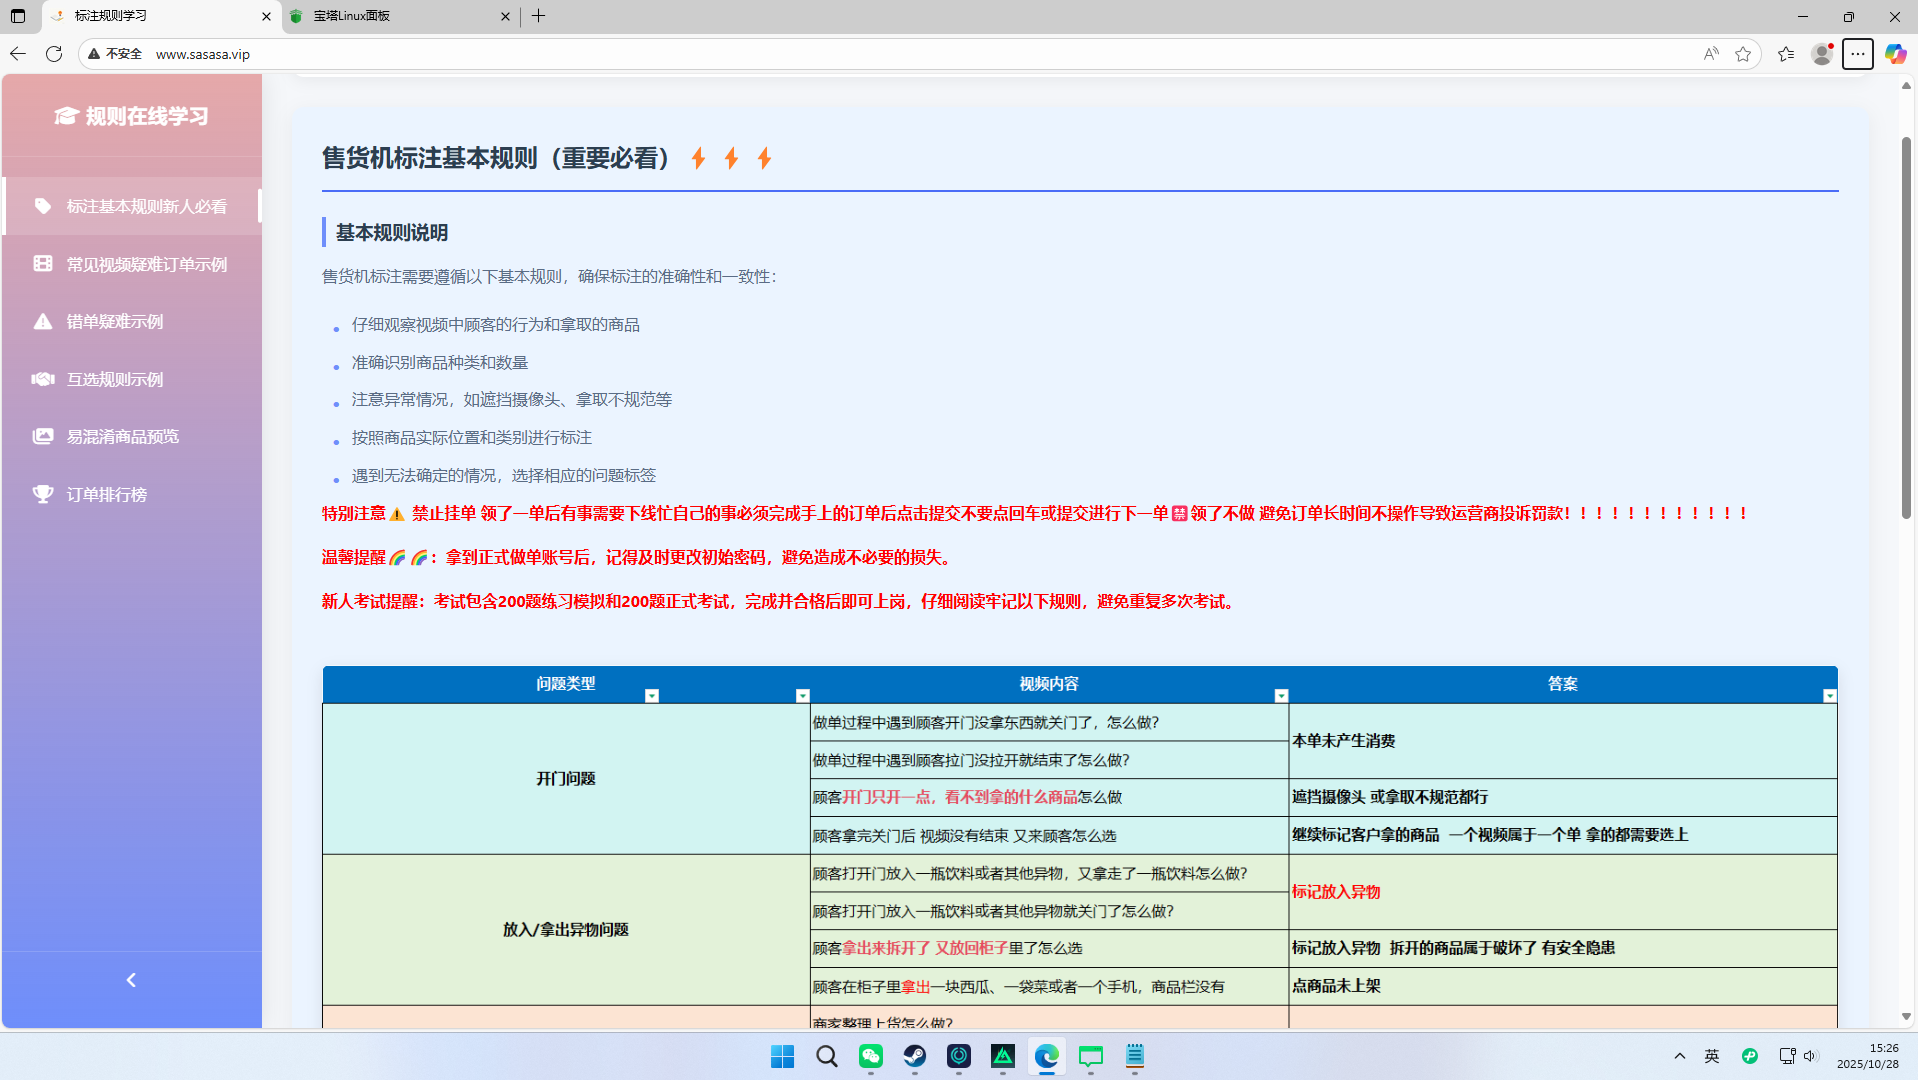Viewport: 1918px width, 1080px height.
Task: Add this page to favorites with the star icon
Action: point(1743,54)
